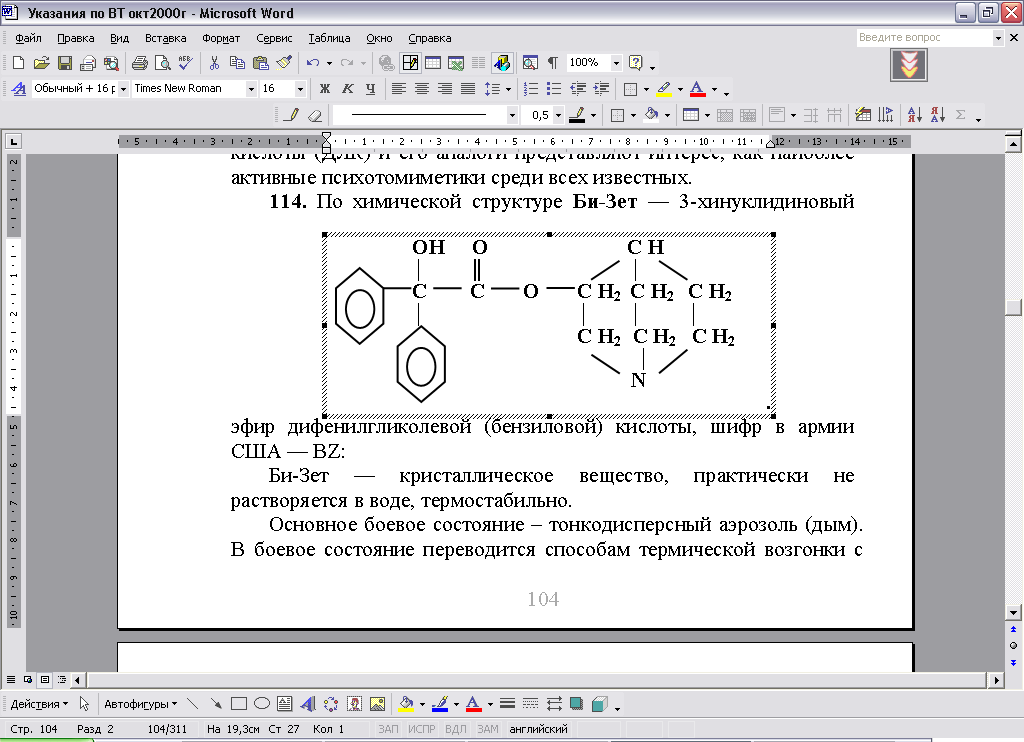This screenshot has width=1024, height=742.
Task: Apply the yellow highlight color
Action: click(x=664, y=89)
